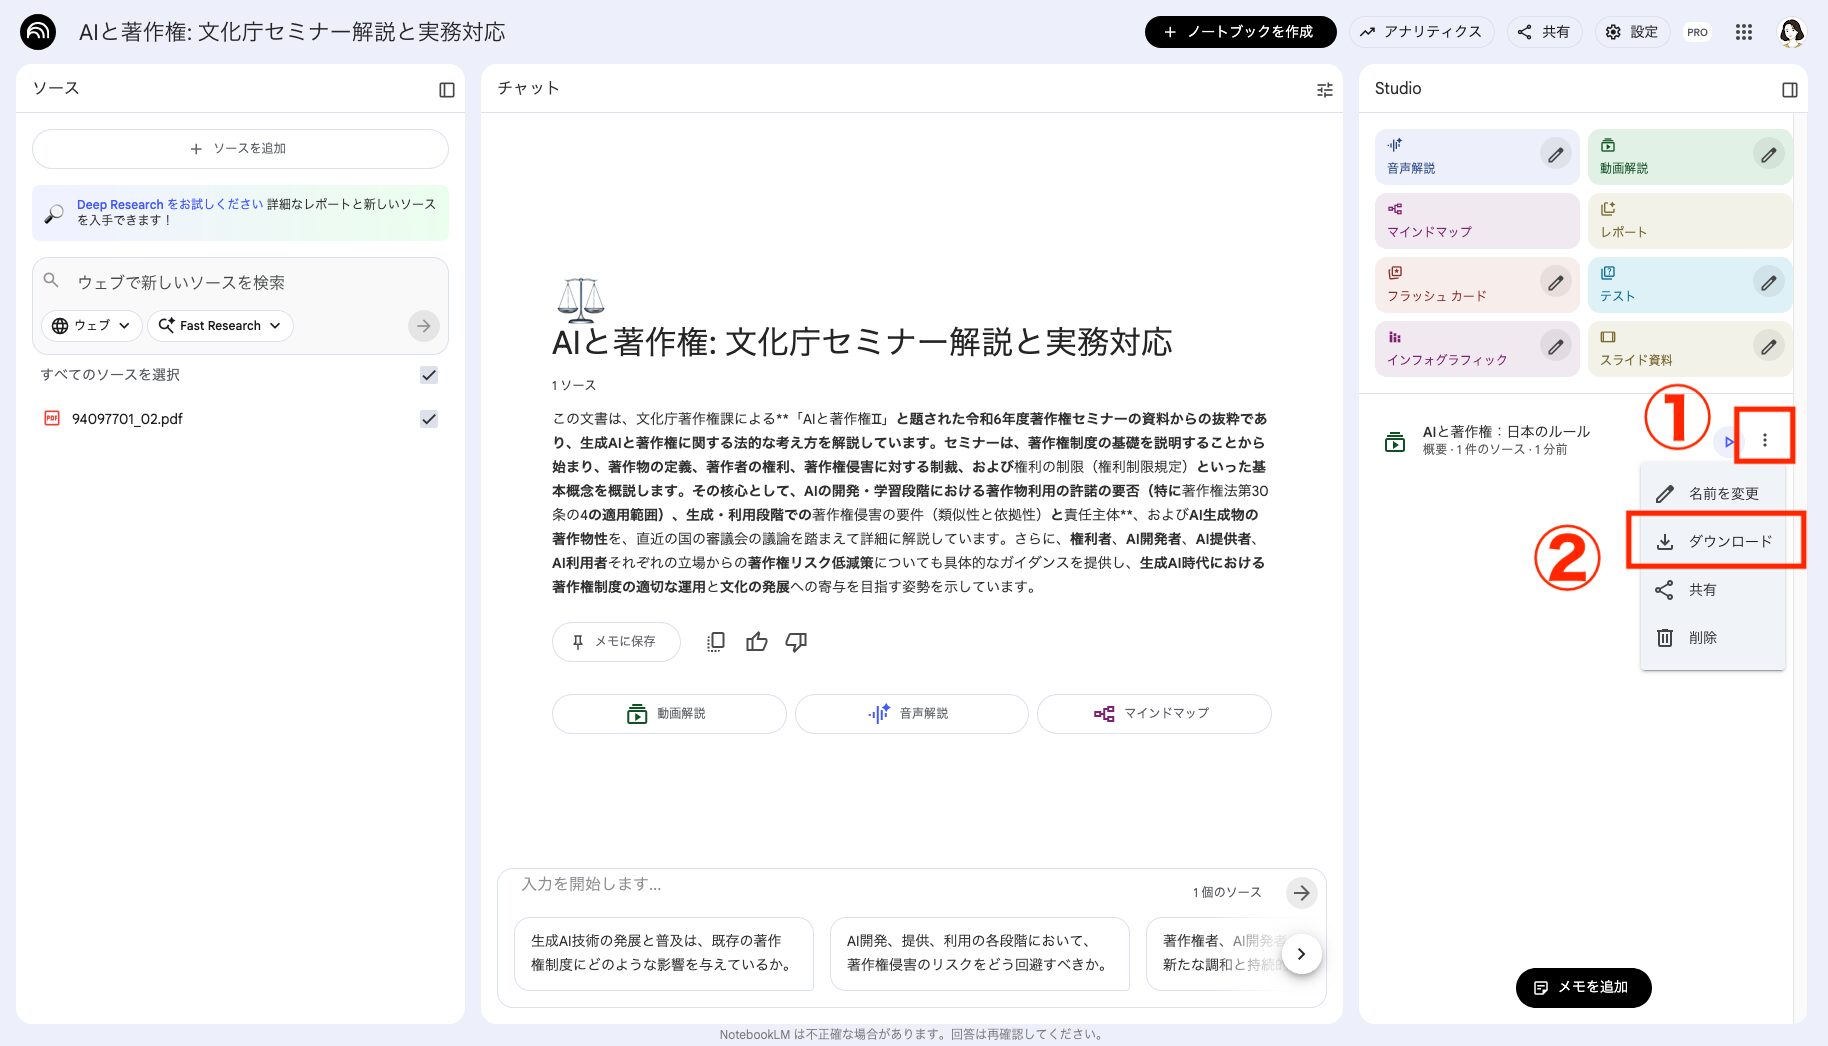Give the summary a thumbs up
The height and width of the screenshot is (1046, 1828).
pos(757,641)
